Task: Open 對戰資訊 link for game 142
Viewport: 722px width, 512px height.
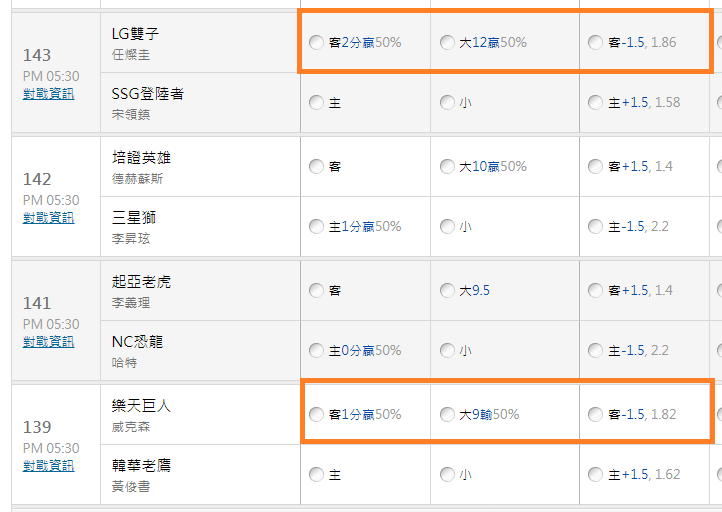Action: (48, 218)
